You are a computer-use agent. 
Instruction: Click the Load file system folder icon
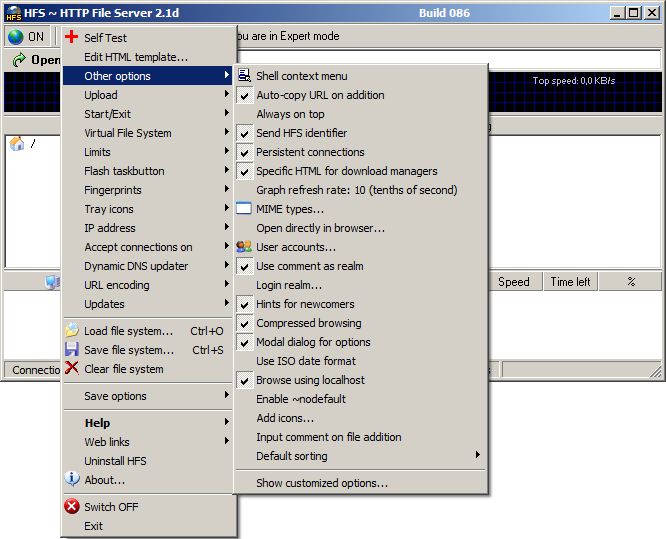(x=72, y=331)
